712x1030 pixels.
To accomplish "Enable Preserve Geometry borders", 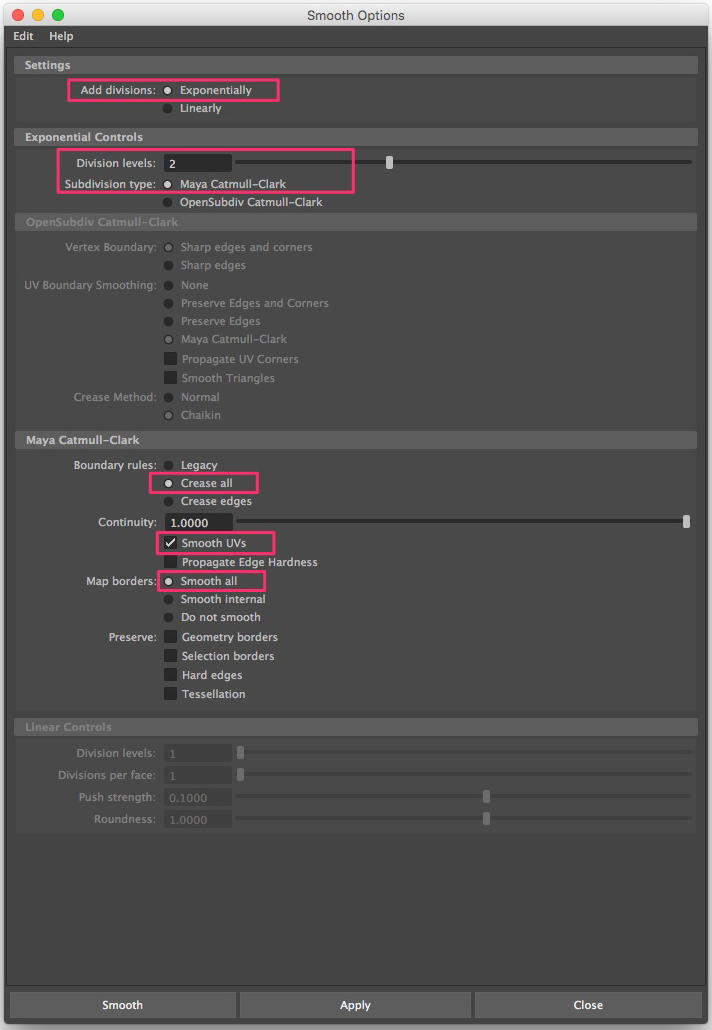I will pos(170,637).
